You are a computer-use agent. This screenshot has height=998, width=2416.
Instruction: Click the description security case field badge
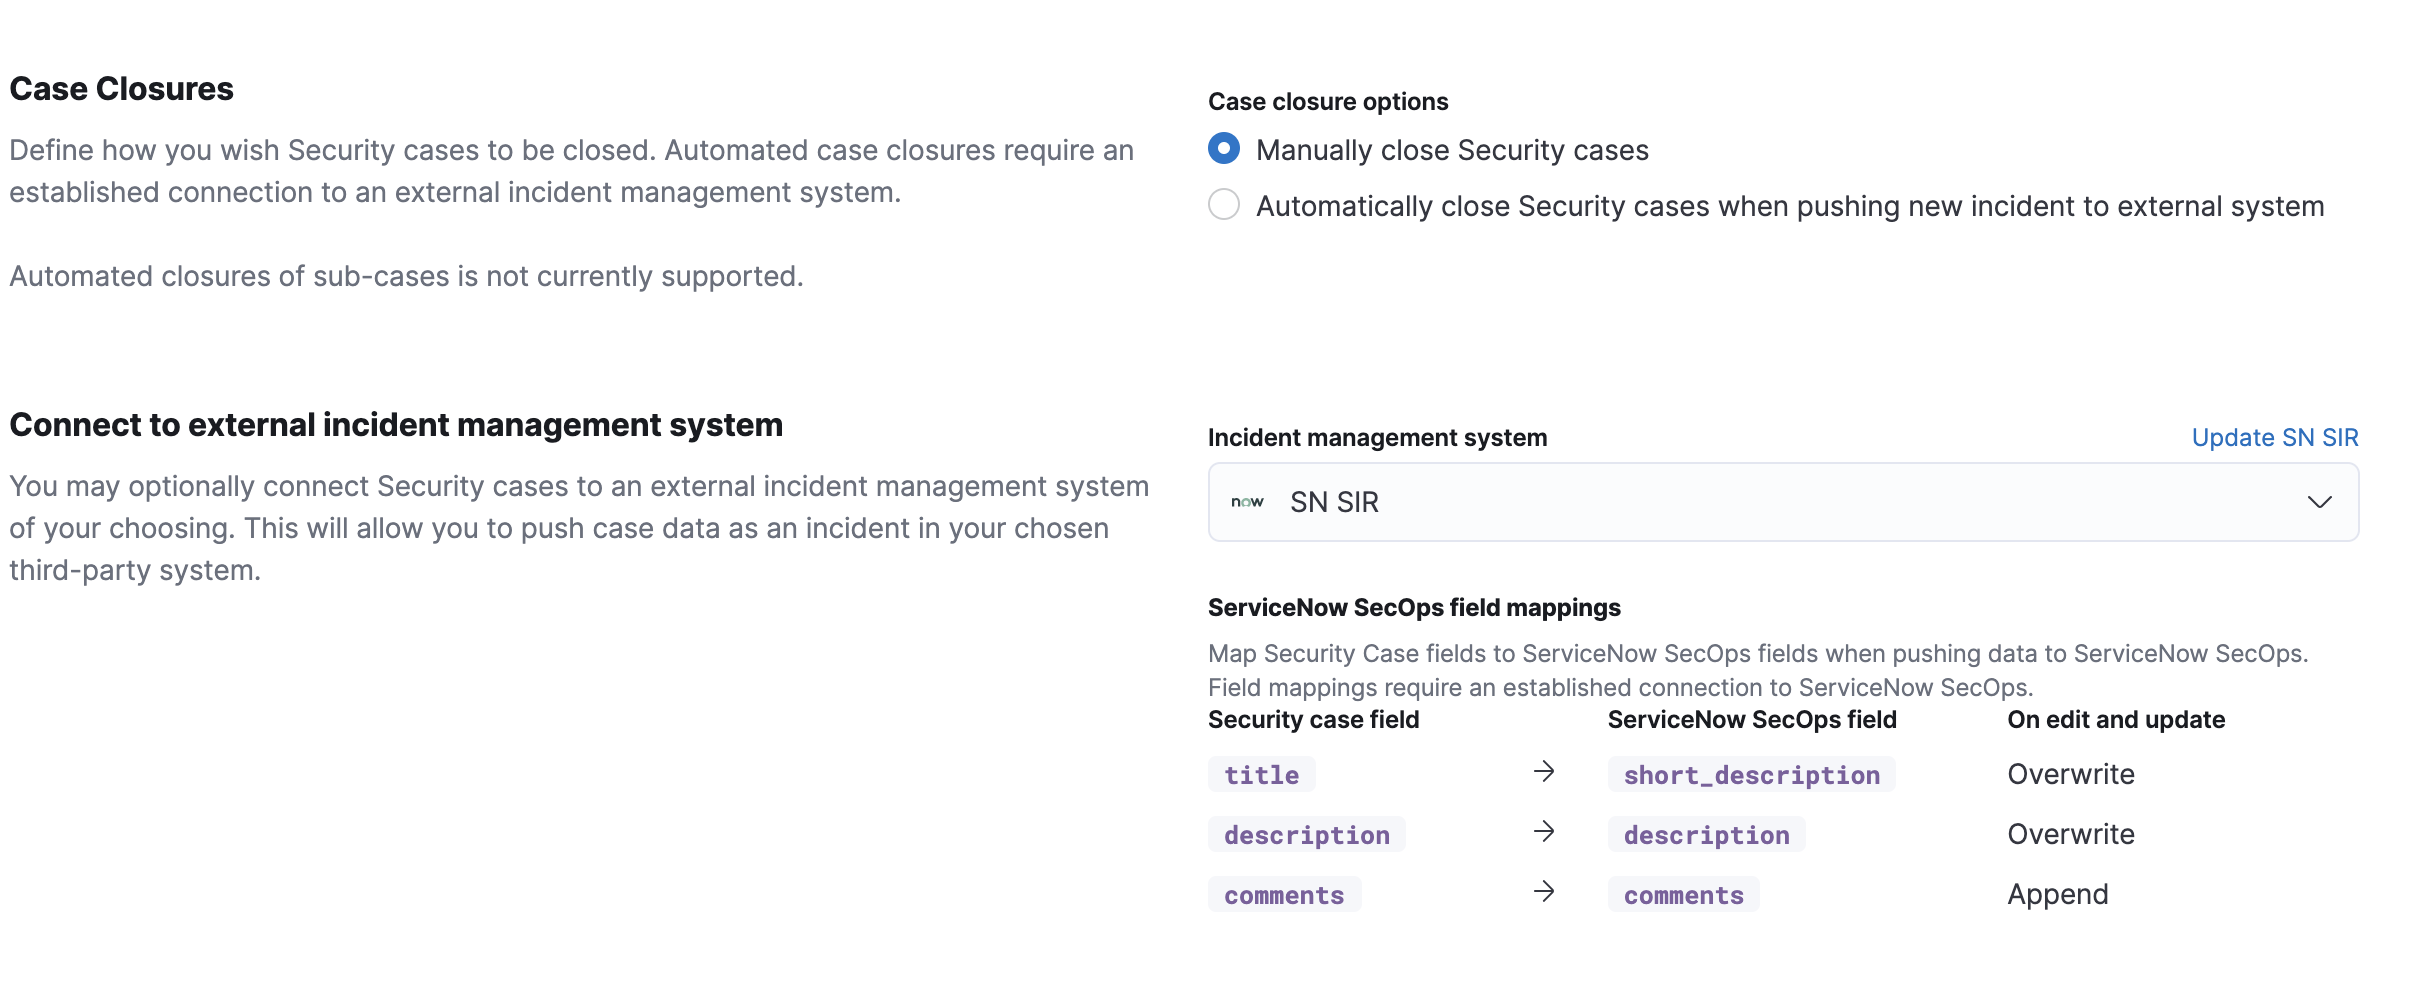click(x=1306, y=835)
